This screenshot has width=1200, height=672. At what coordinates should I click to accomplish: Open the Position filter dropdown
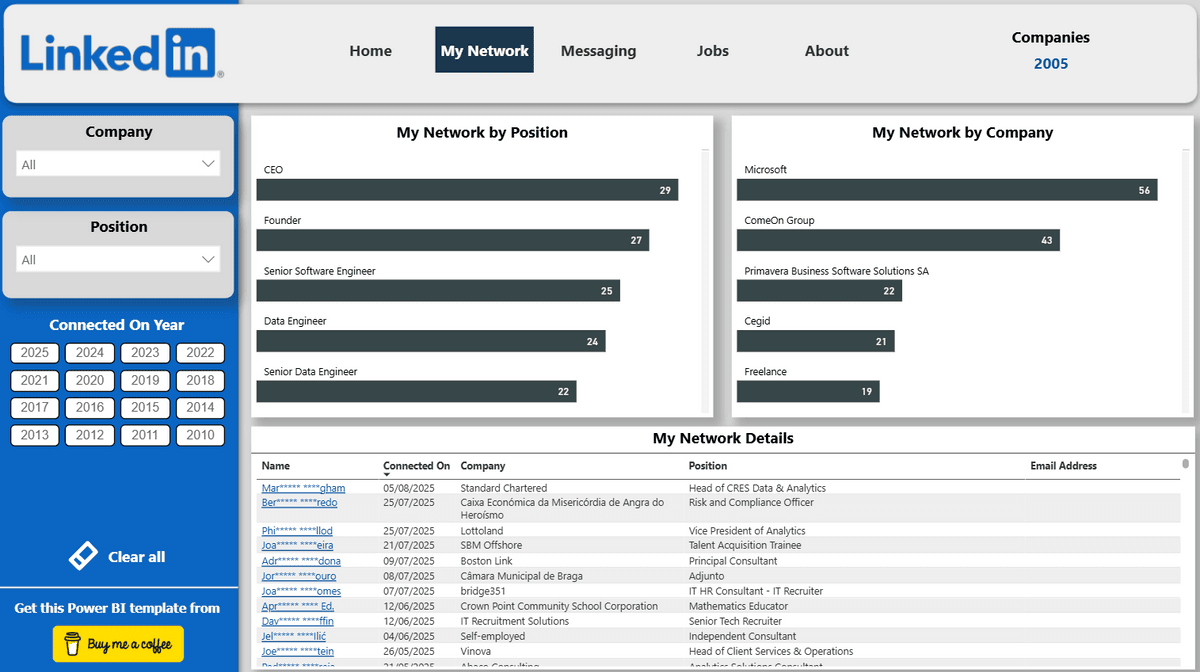119,259
